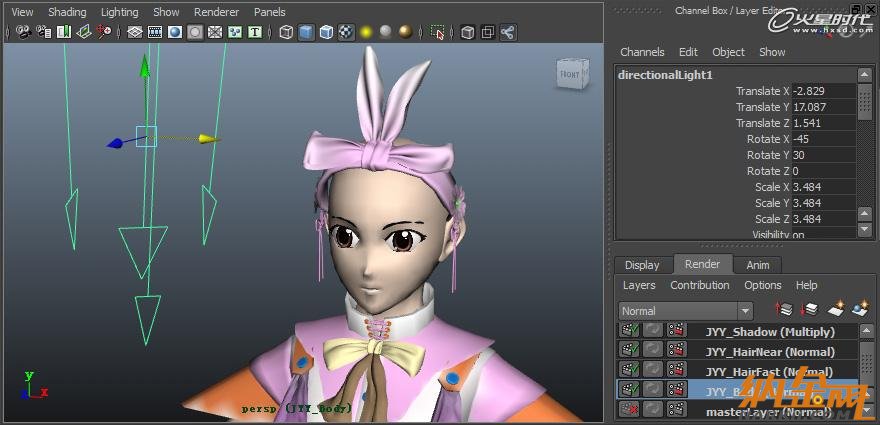Click the gold High Quality sphere icon
This screenshot has height=425, width=880.
[405, 32]
